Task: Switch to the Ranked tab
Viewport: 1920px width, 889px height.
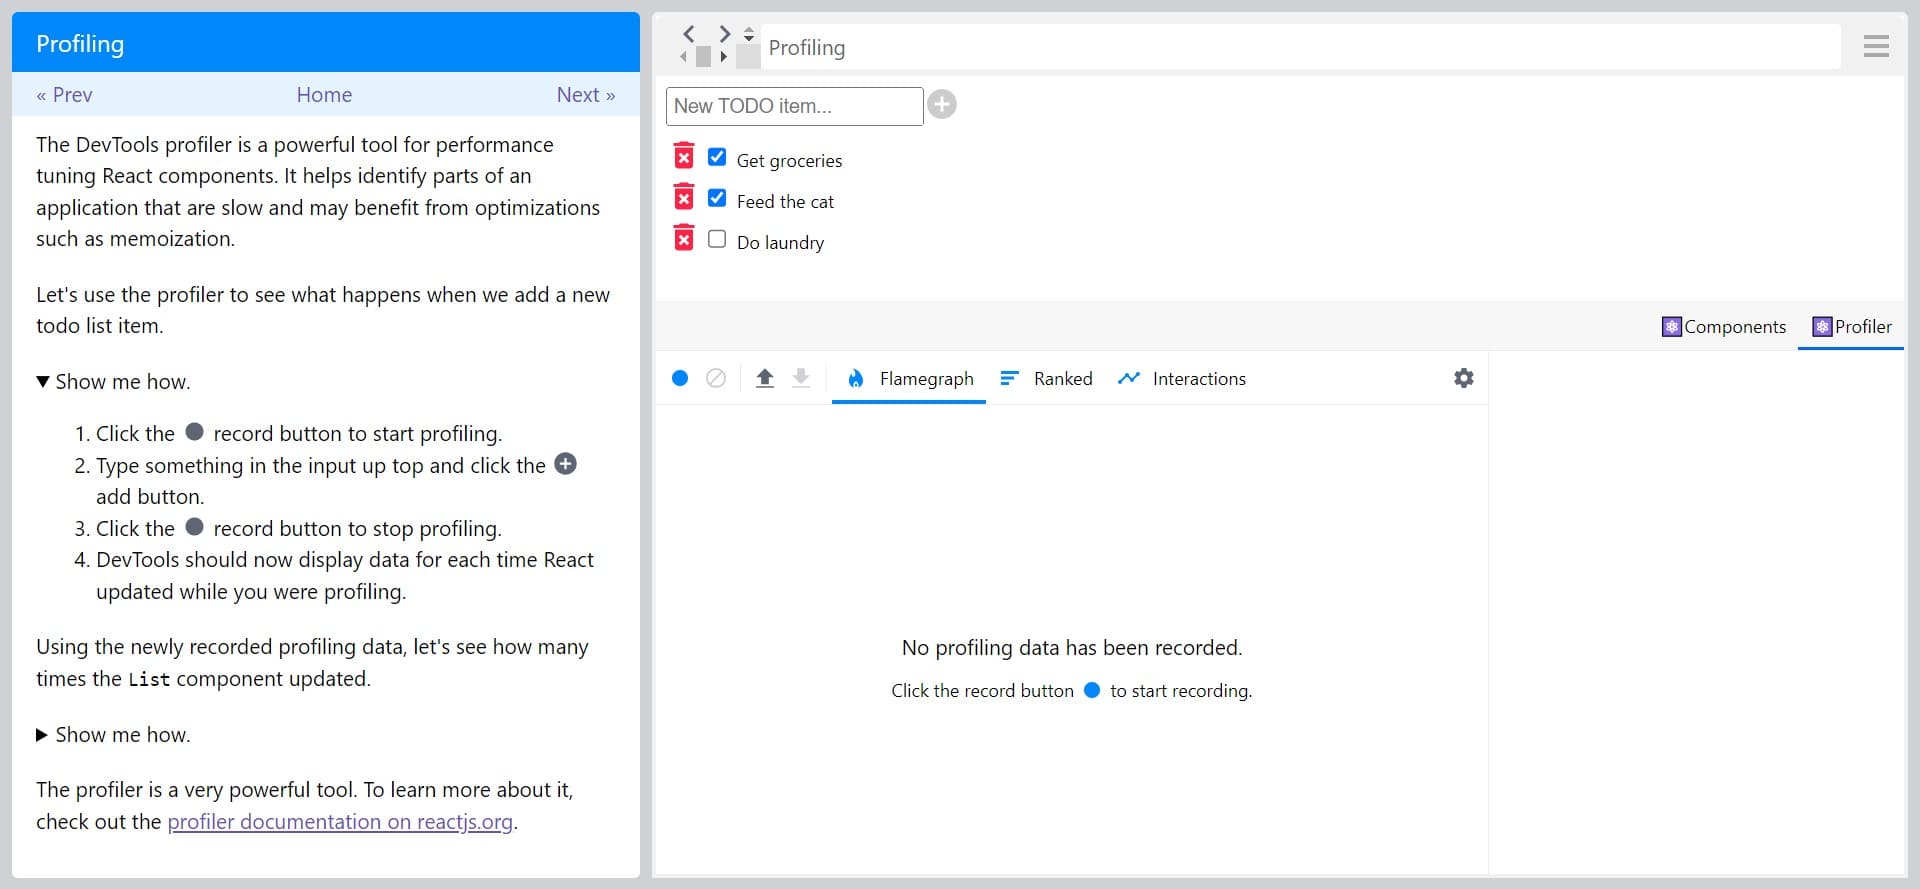Action: pos(1047,379)
